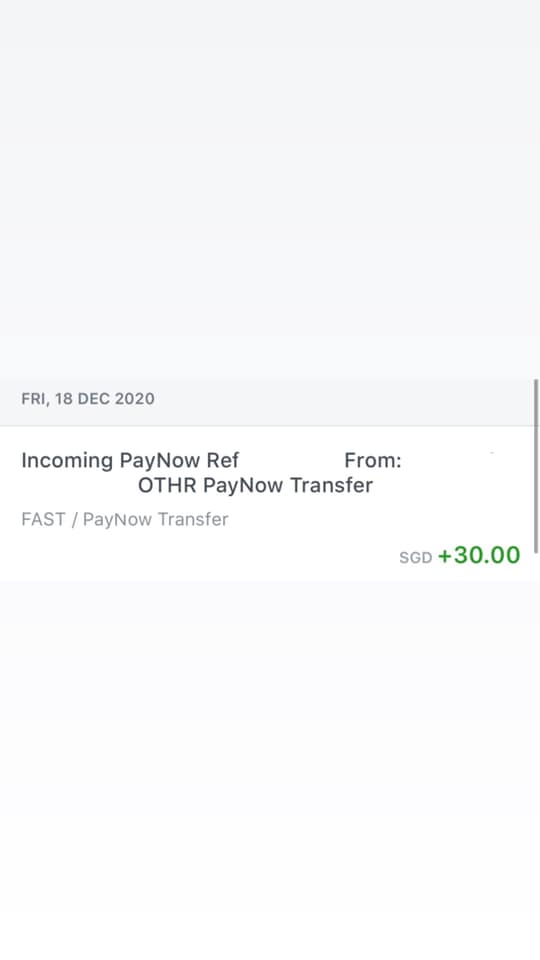Click the From: label in the transaction
Image resolution: width=540 pixels, height=960 pixels.
click(373, 460)
